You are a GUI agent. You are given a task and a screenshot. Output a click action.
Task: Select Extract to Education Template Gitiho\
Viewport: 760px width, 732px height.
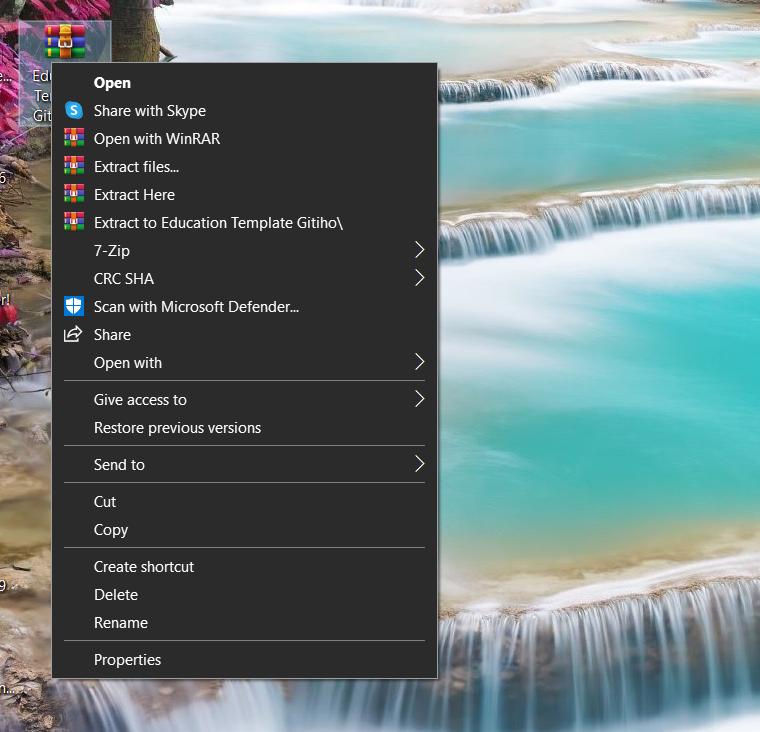pyautogui.click(x=245, y=223)
